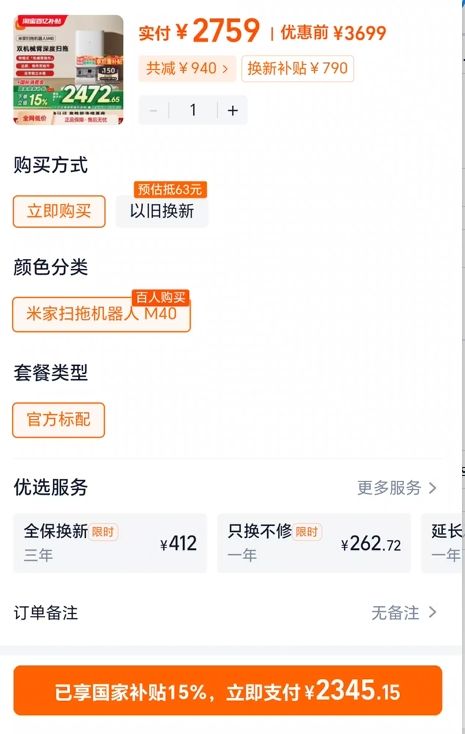Click the chevron next to 更多服务
Image resolution: width=465 pixels, height=734 pixels.
(x=433, y=488)
